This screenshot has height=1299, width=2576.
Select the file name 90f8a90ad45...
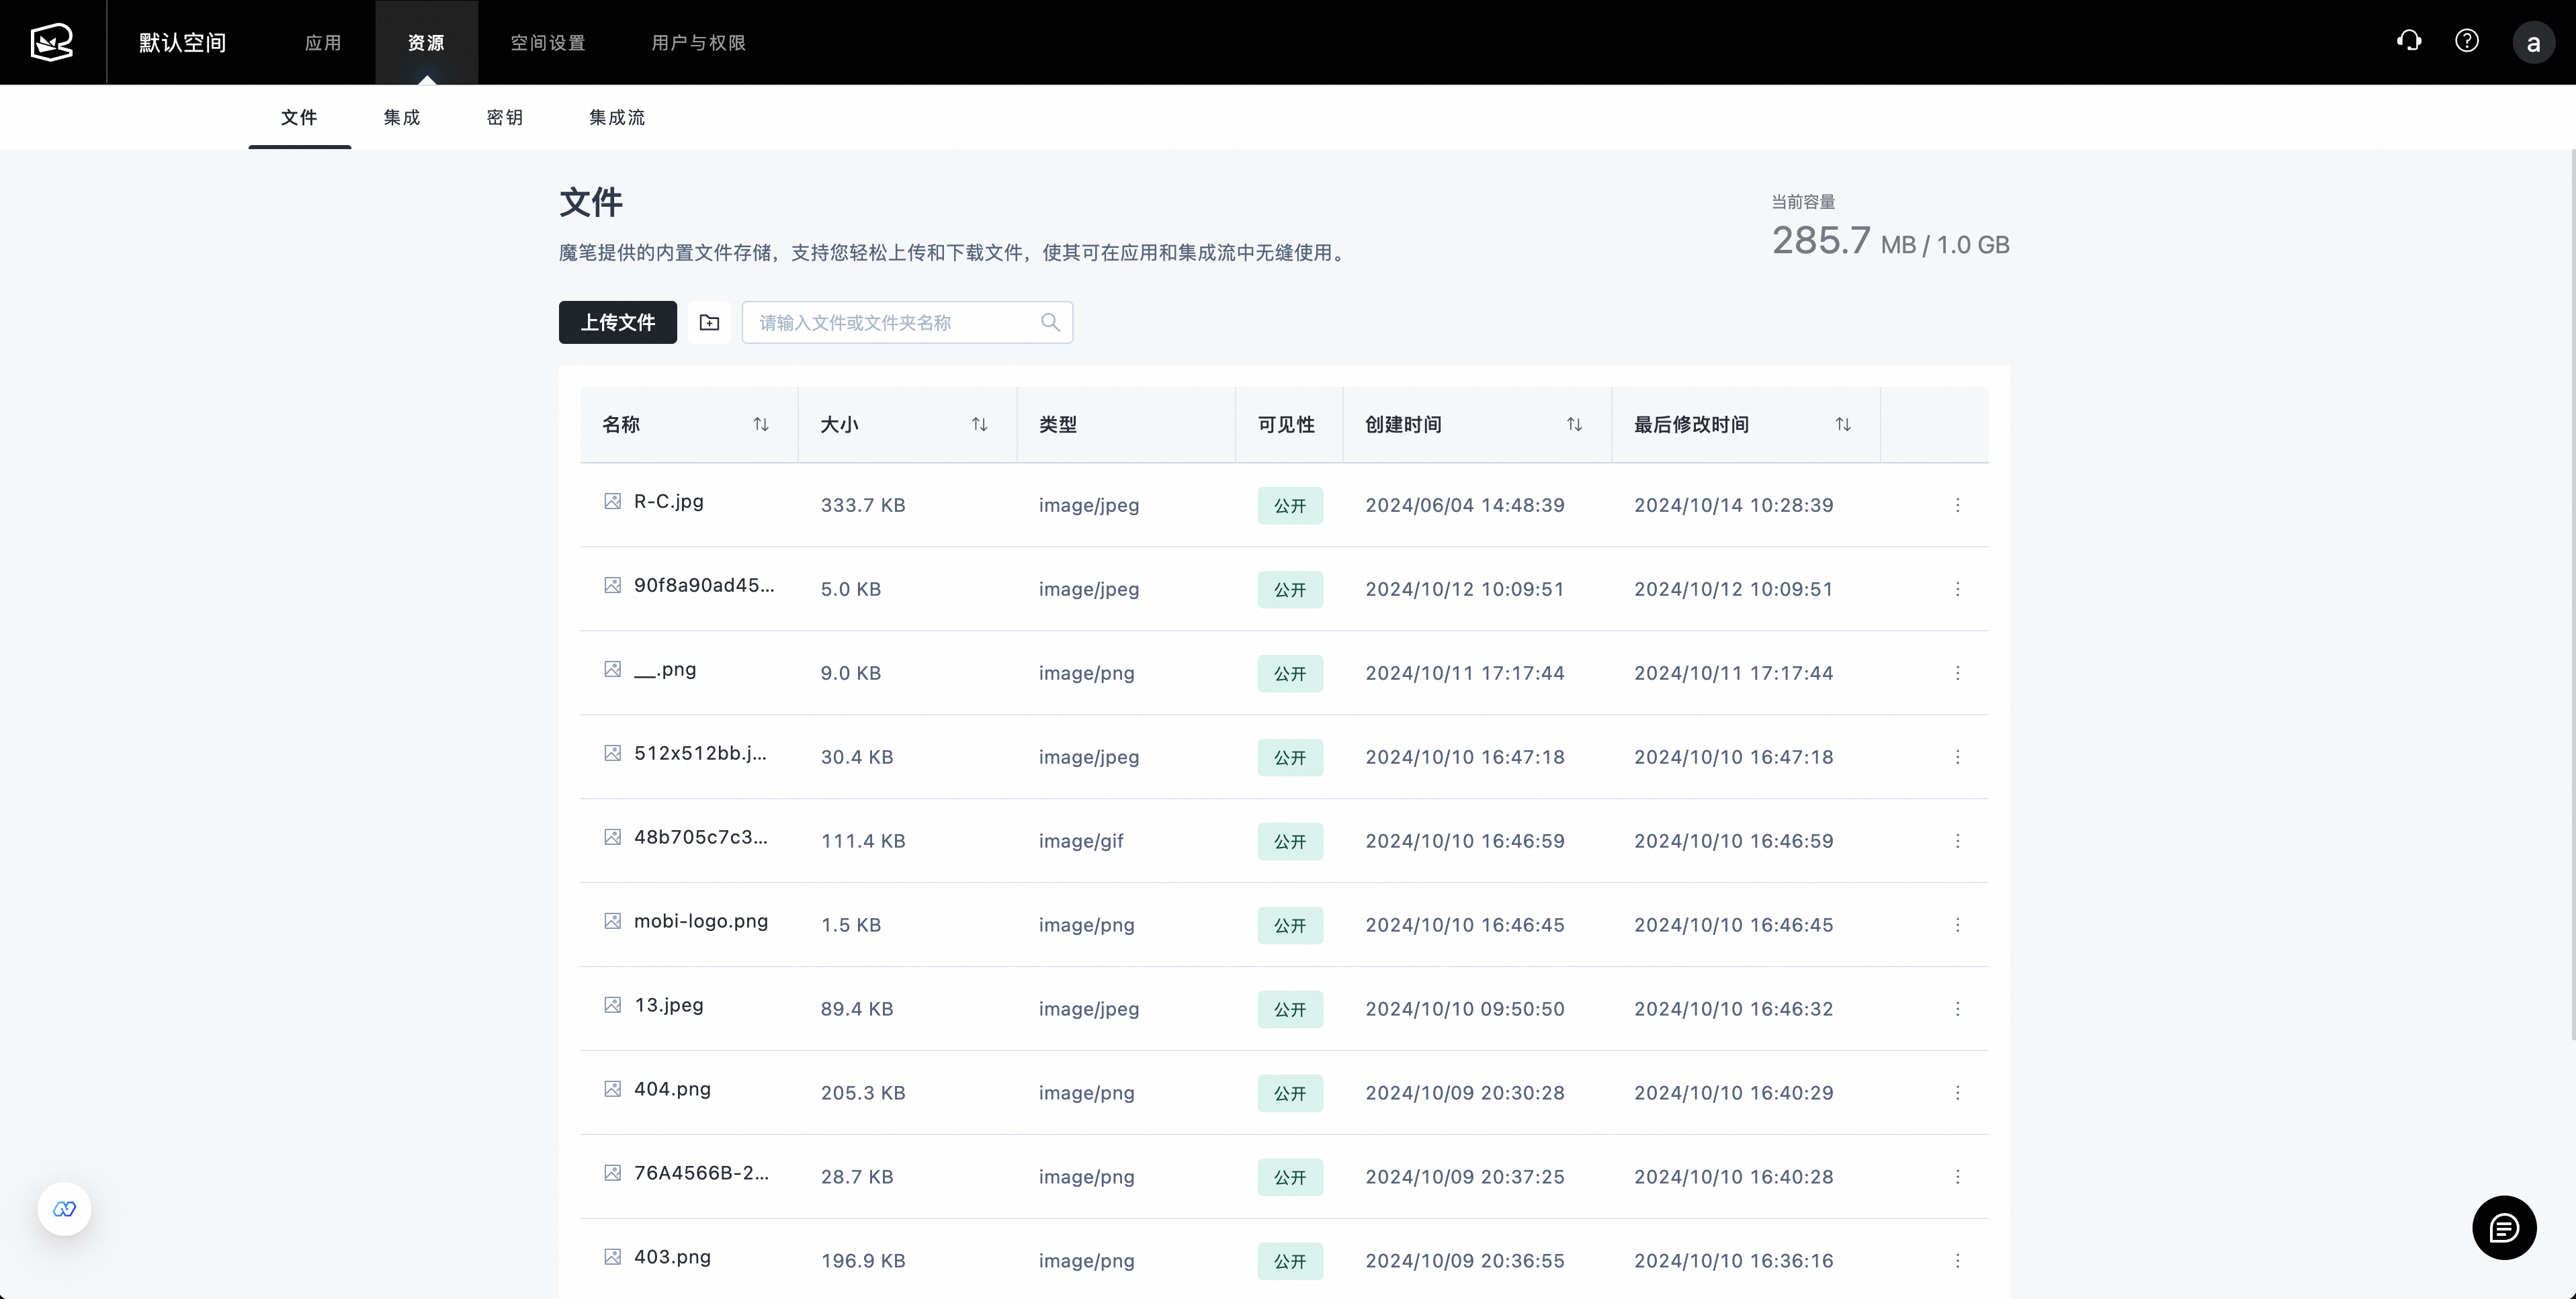click(x=704, y=585)
